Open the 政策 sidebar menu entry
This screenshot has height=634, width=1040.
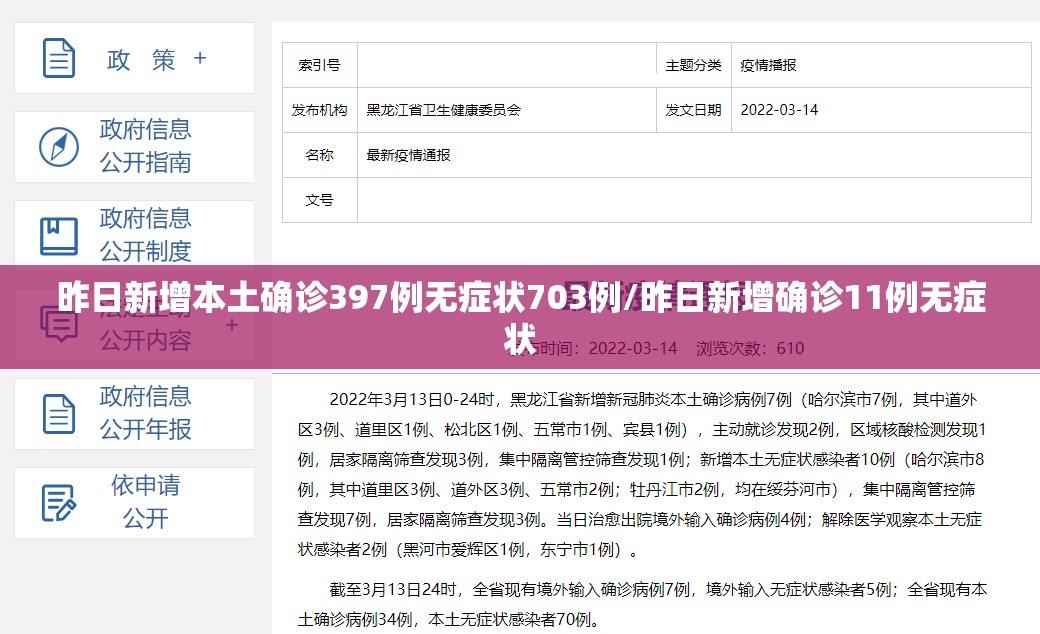(x=134, y=58)
